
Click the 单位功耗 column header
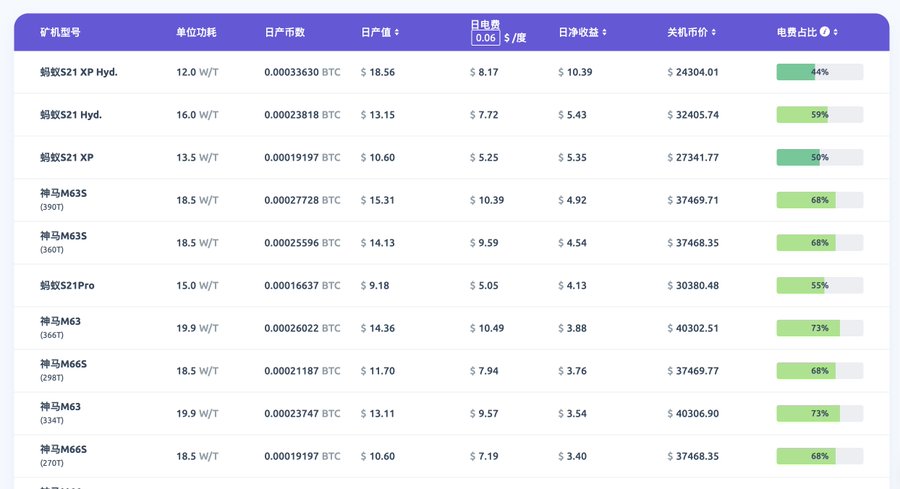point(196,32)
